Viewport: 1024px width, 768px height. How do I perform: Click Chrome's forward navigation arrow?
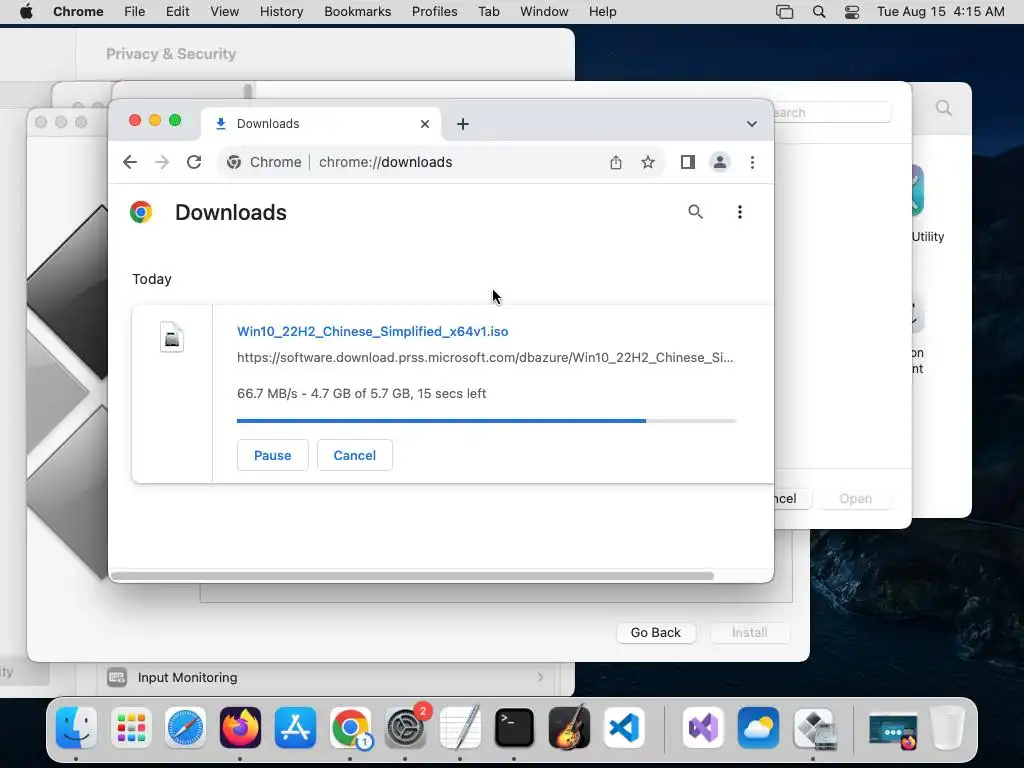click(x=162, y=162)
